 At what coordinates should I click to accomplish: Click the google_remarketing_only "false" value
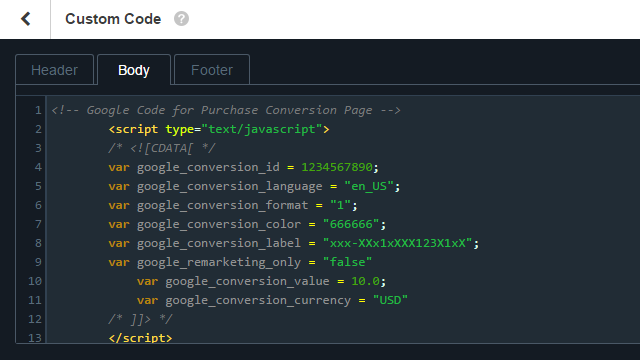pyautogui.click(x=347, y=262)
